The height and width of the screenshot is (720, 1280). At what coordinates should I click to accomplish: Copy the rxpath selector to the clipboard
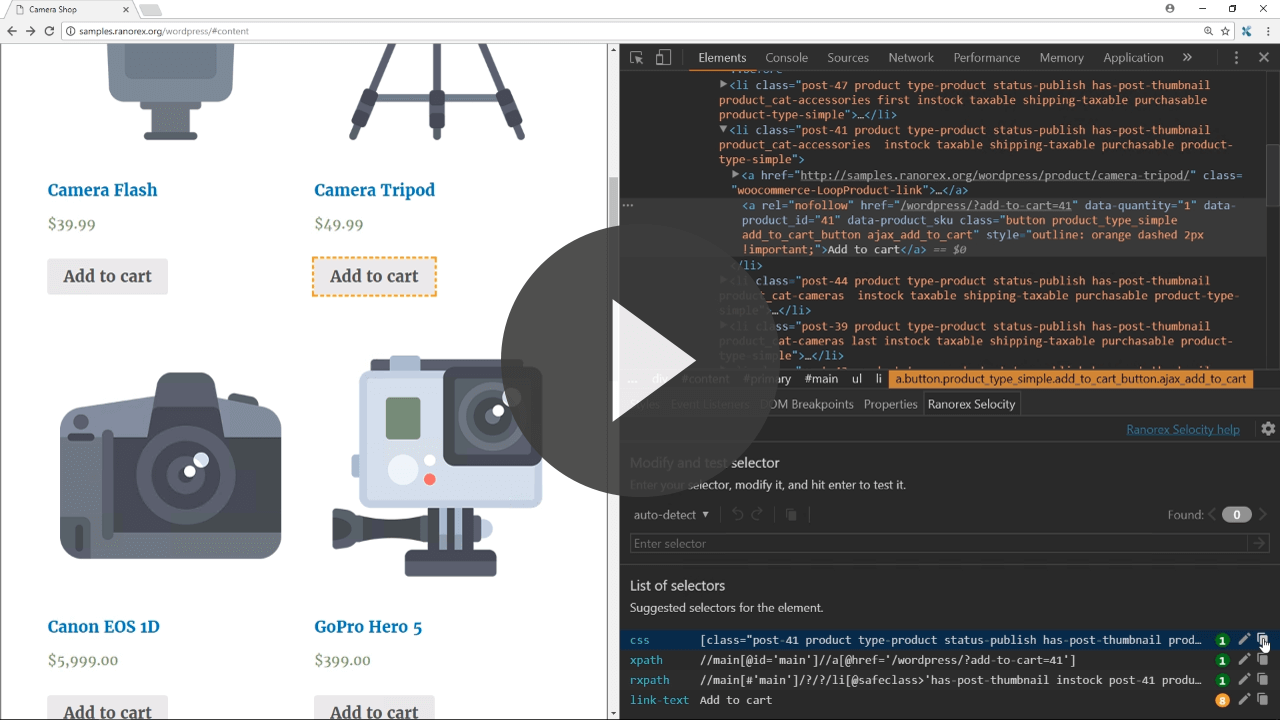1262,680
